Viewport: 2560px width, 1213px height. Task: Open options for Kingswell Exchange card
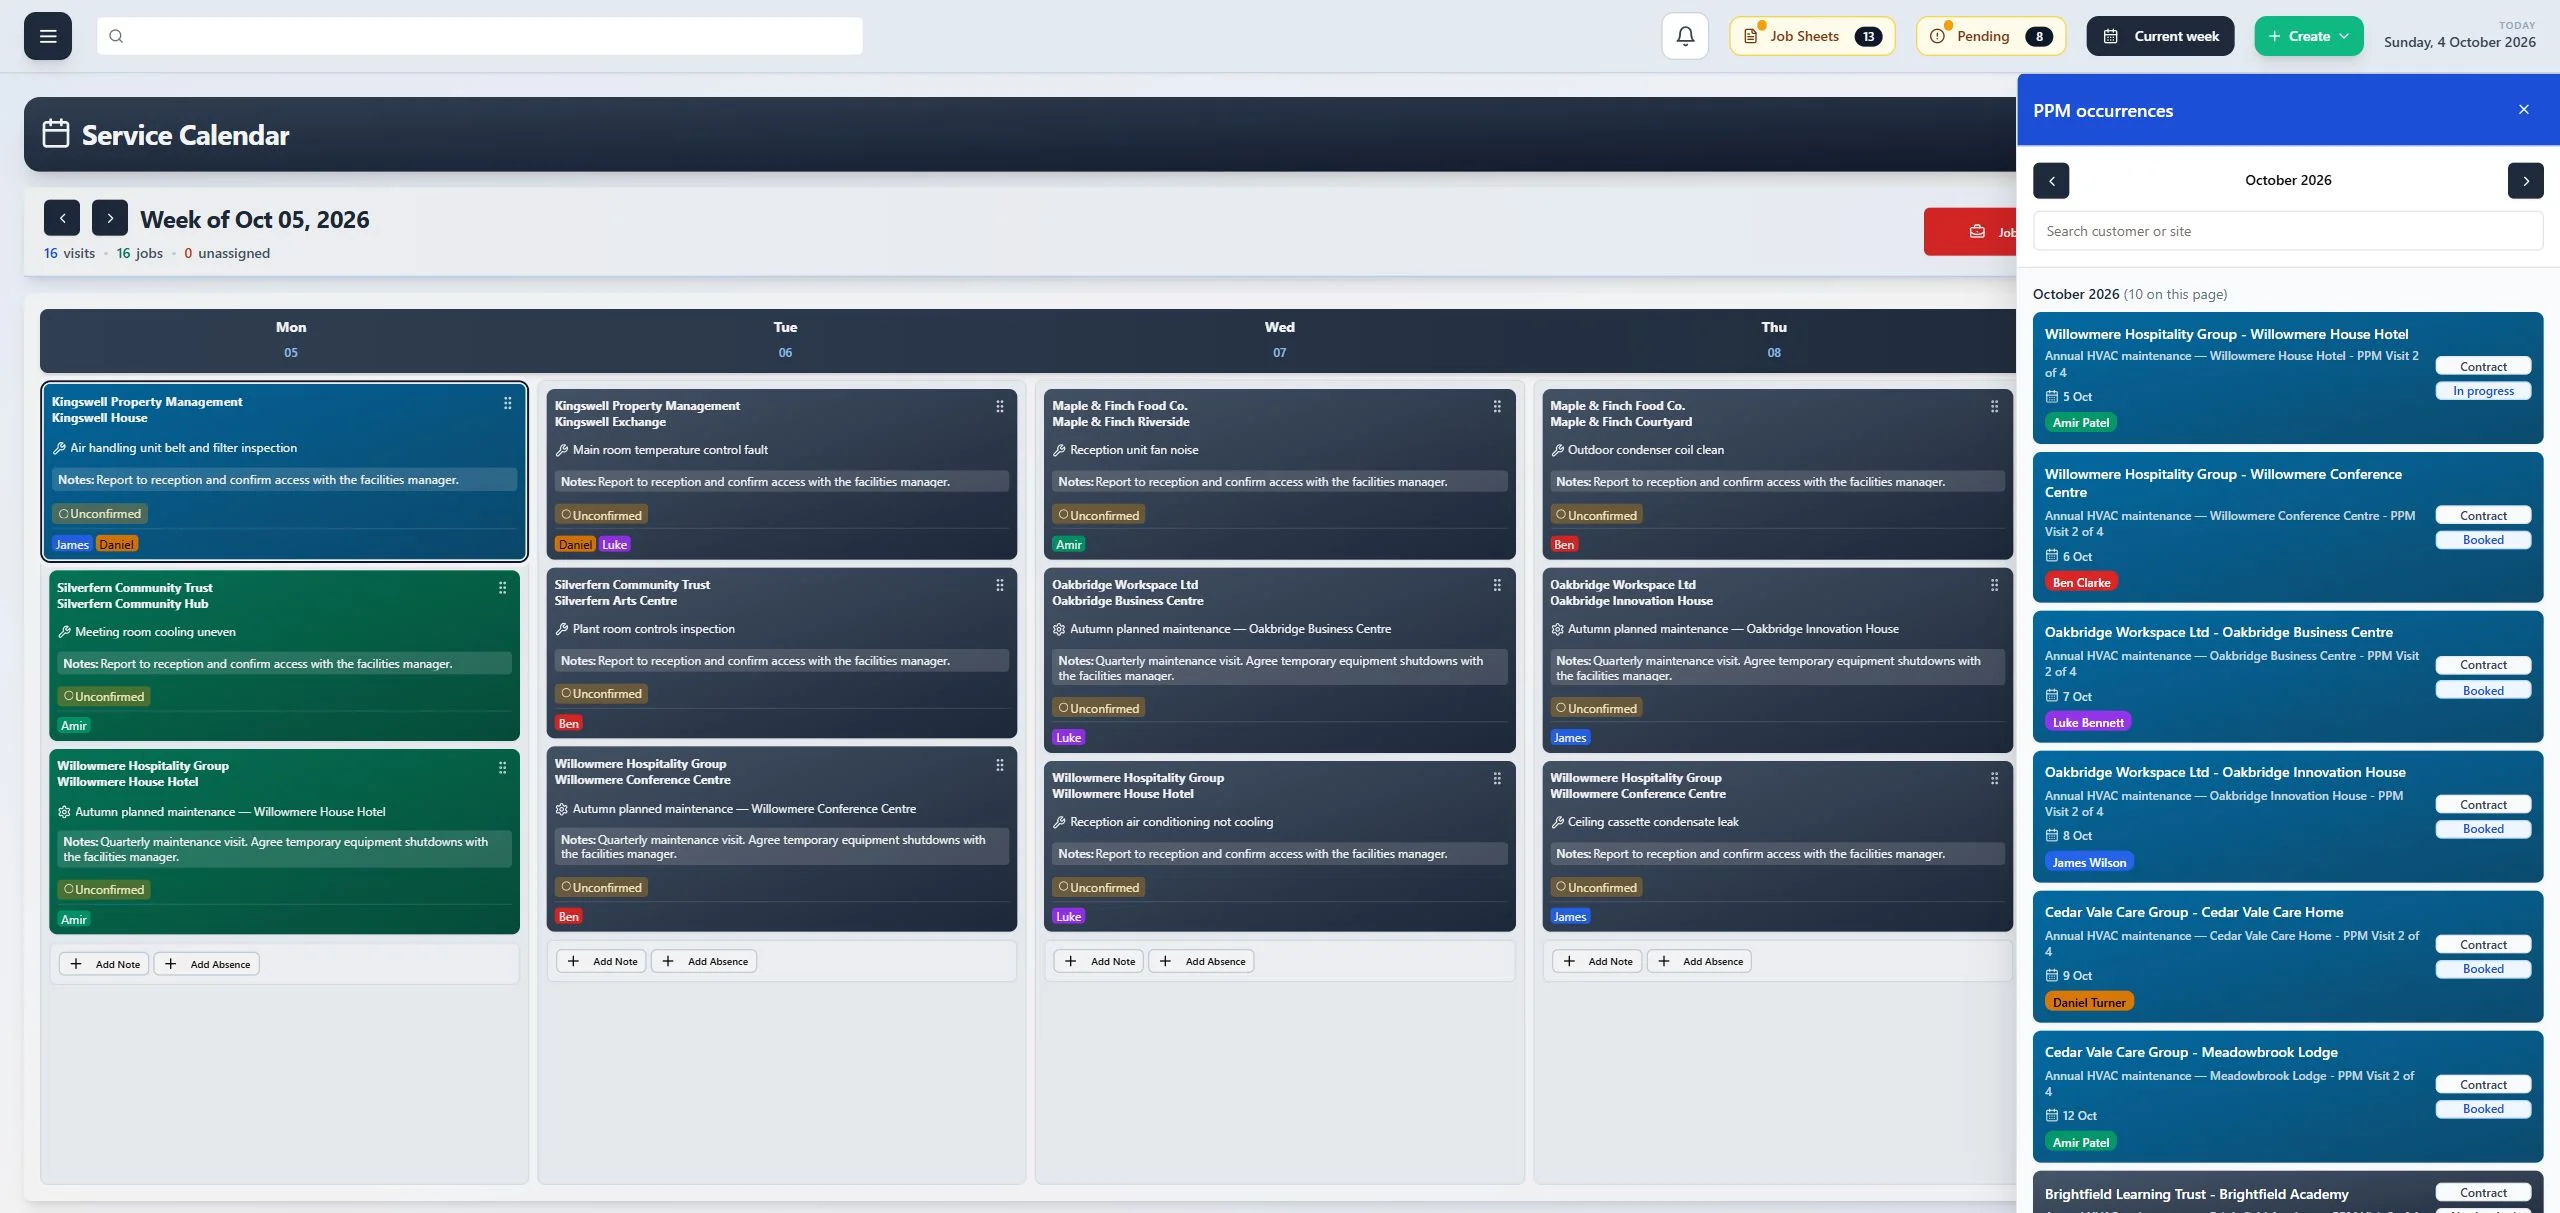999,407
